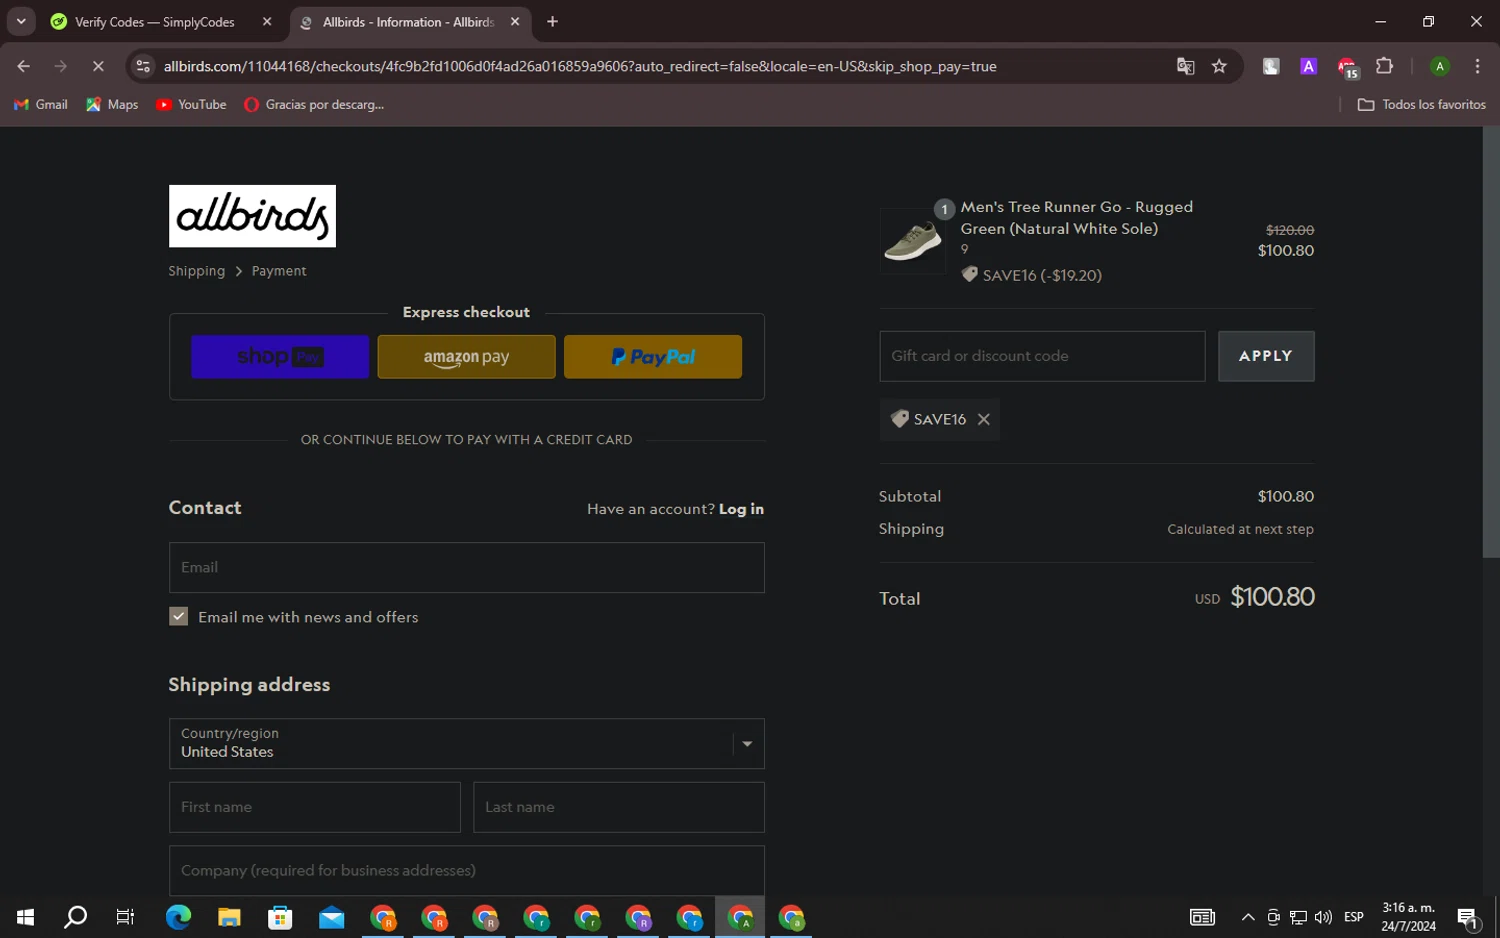The image size is (1500, 938).
Task: Click the address bar URL
Action: click(x=580, y=66)
